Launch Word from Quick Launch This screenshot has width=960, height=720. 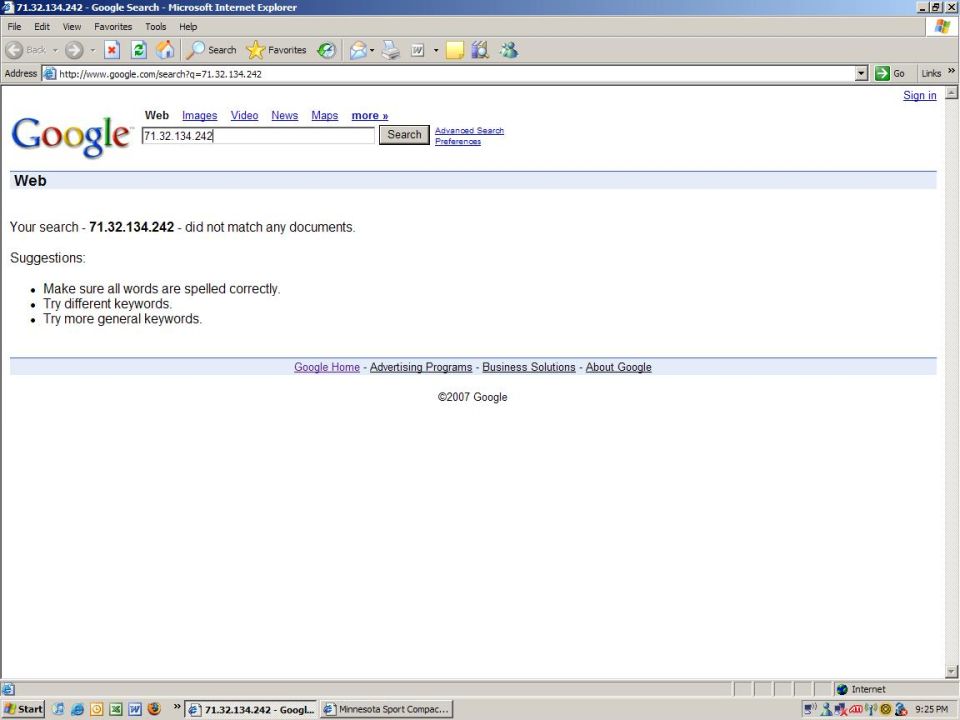tap(135, 709)
